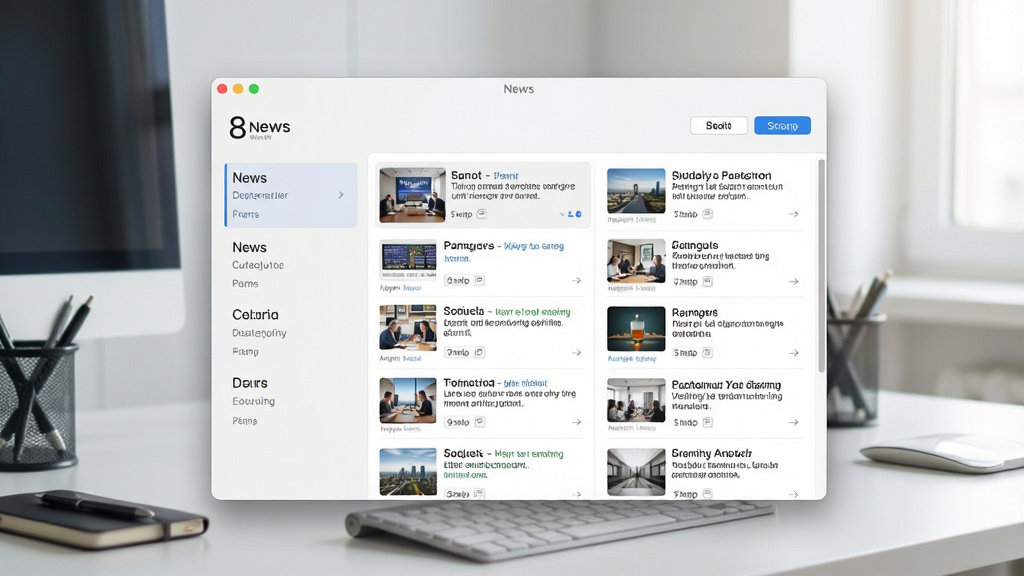This screenshot has width=1024, height=576.
Task: Click the blue Scrong button
Action: [x=782, y=125]
